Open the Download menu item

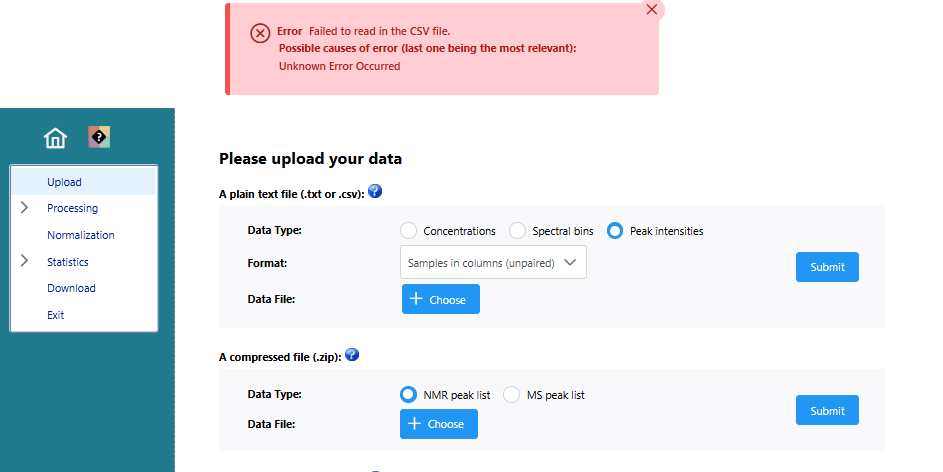click(71, 288)
